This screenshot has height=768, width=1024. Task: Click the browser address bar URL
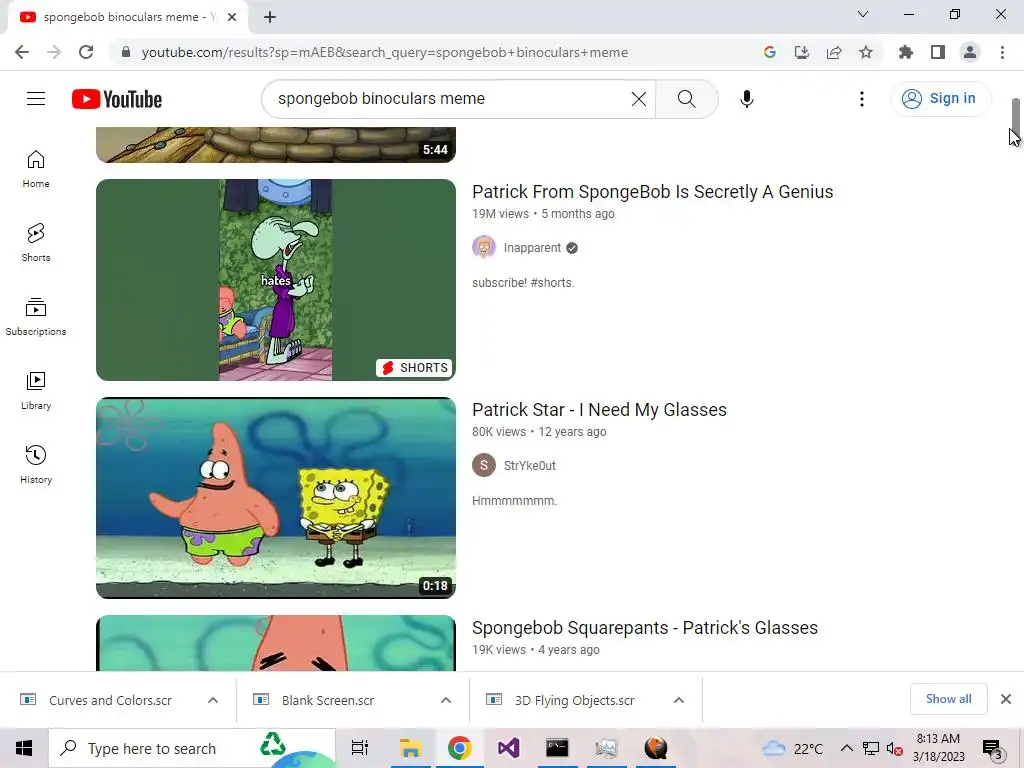click(384, 52)
